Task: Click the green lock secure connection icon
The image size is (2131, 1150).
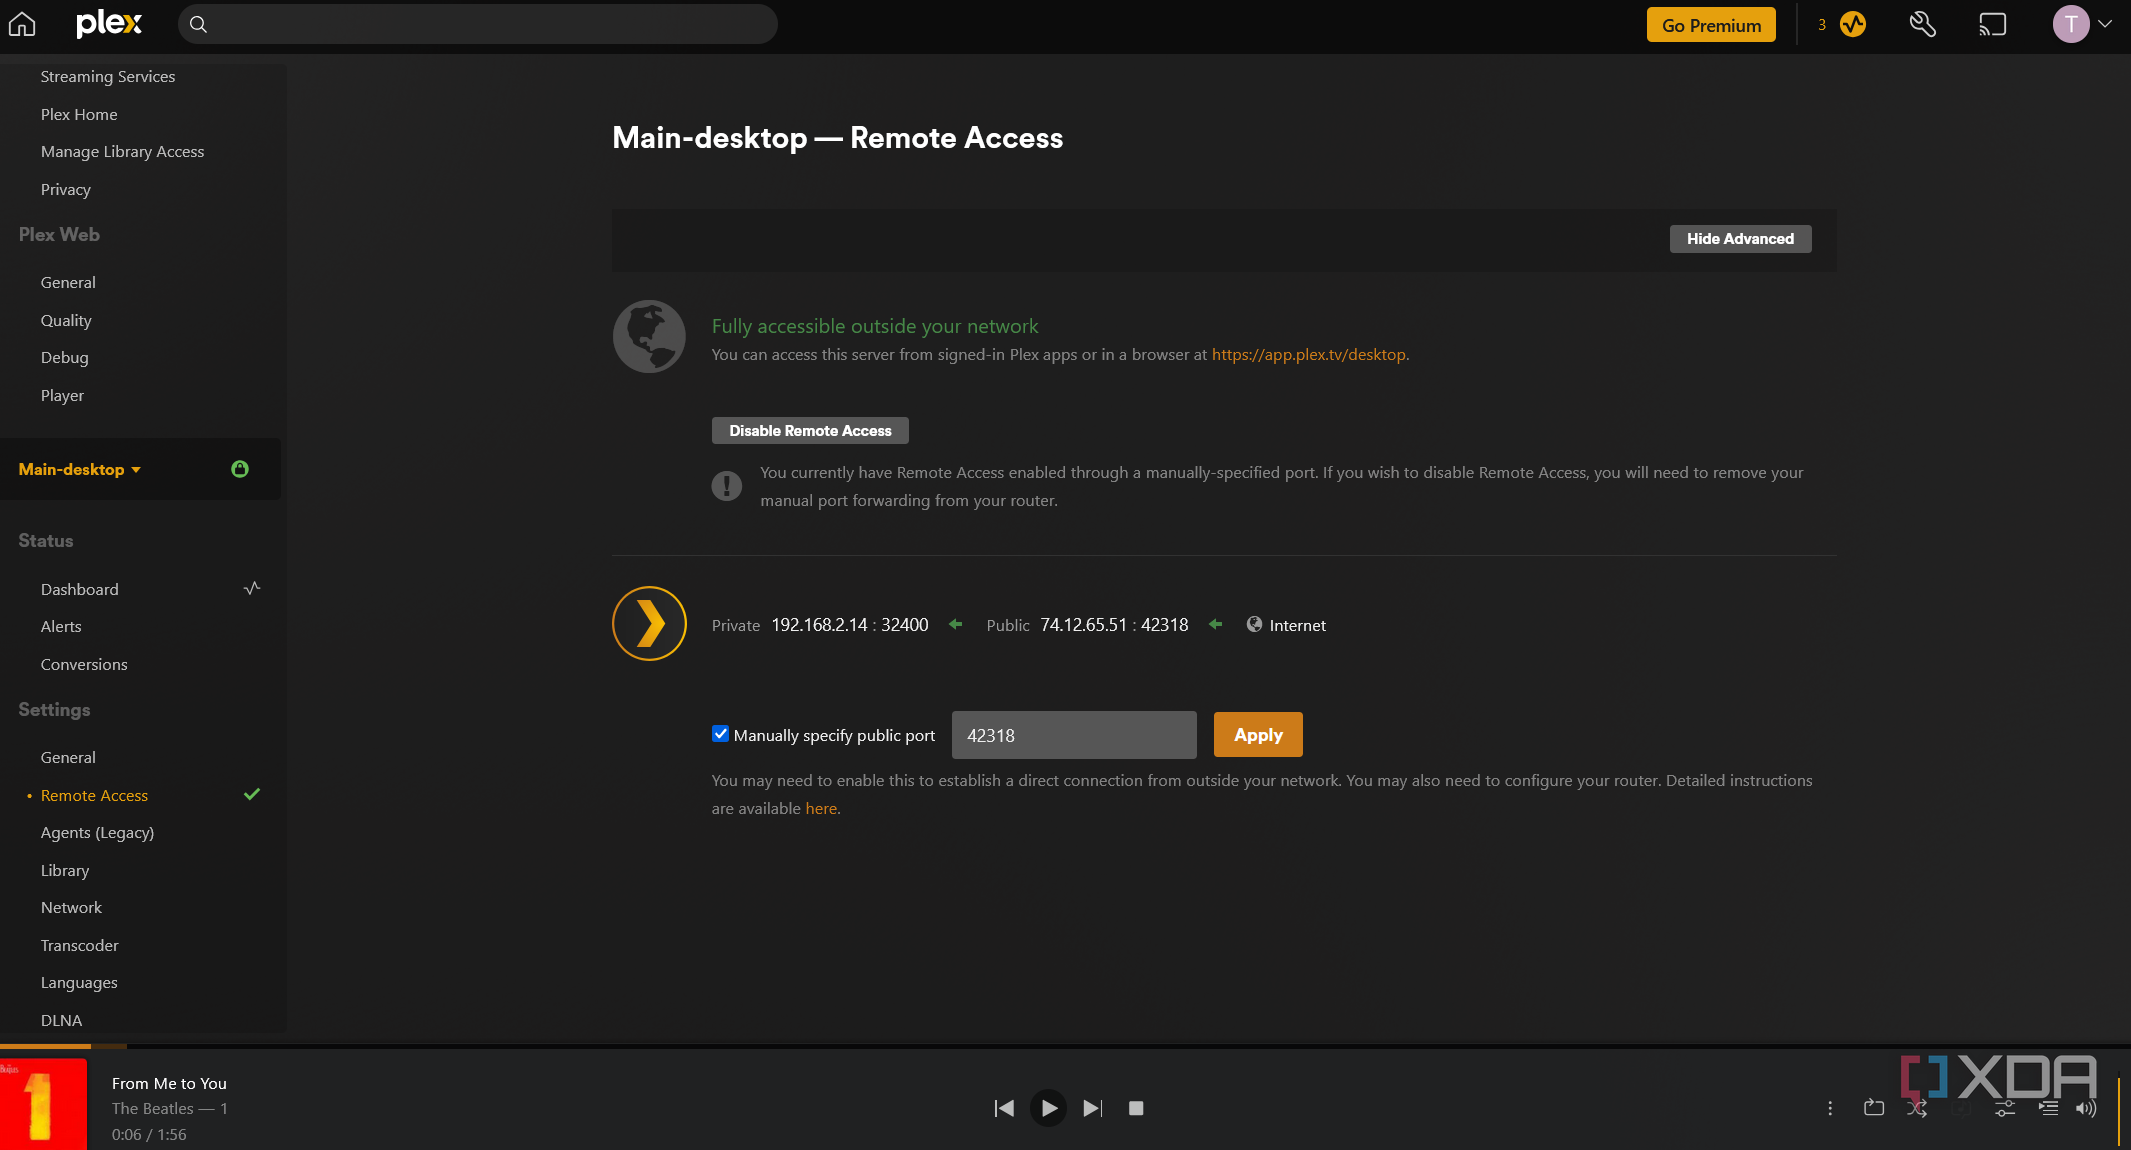Action: 240,469
